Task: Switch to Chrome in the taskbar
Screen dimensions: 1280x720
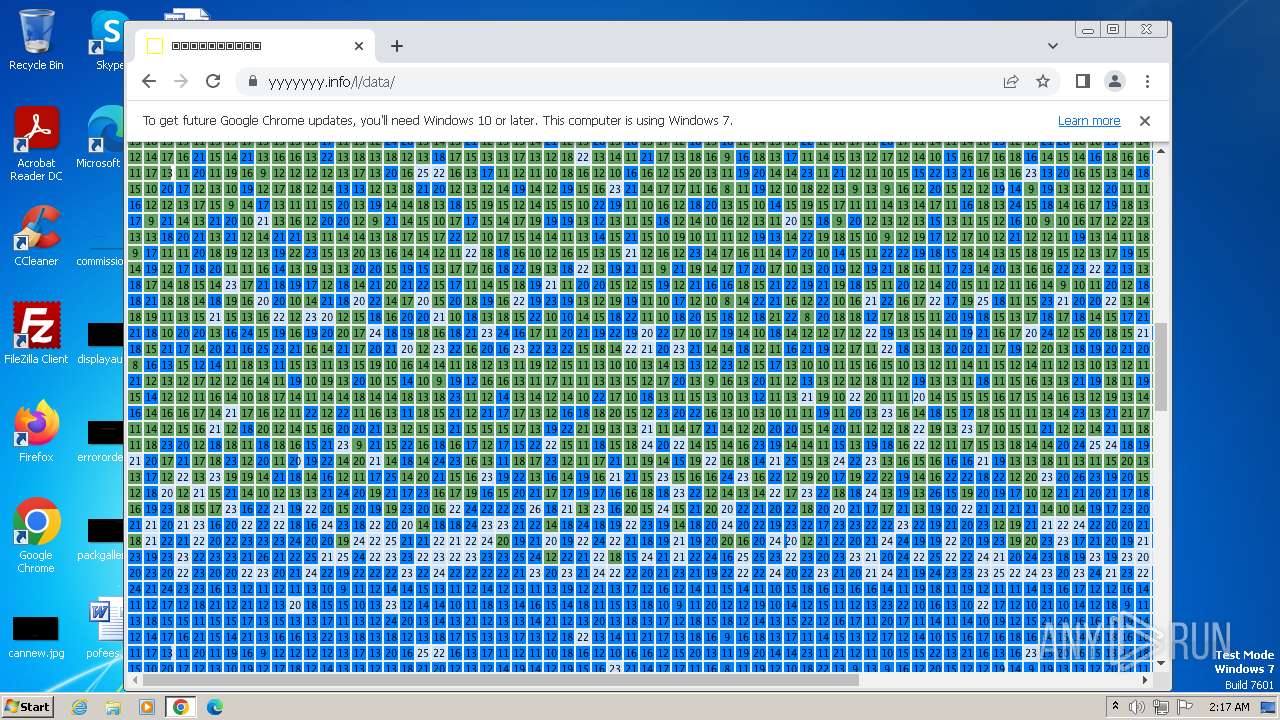Action: click(x=181, y=707)
